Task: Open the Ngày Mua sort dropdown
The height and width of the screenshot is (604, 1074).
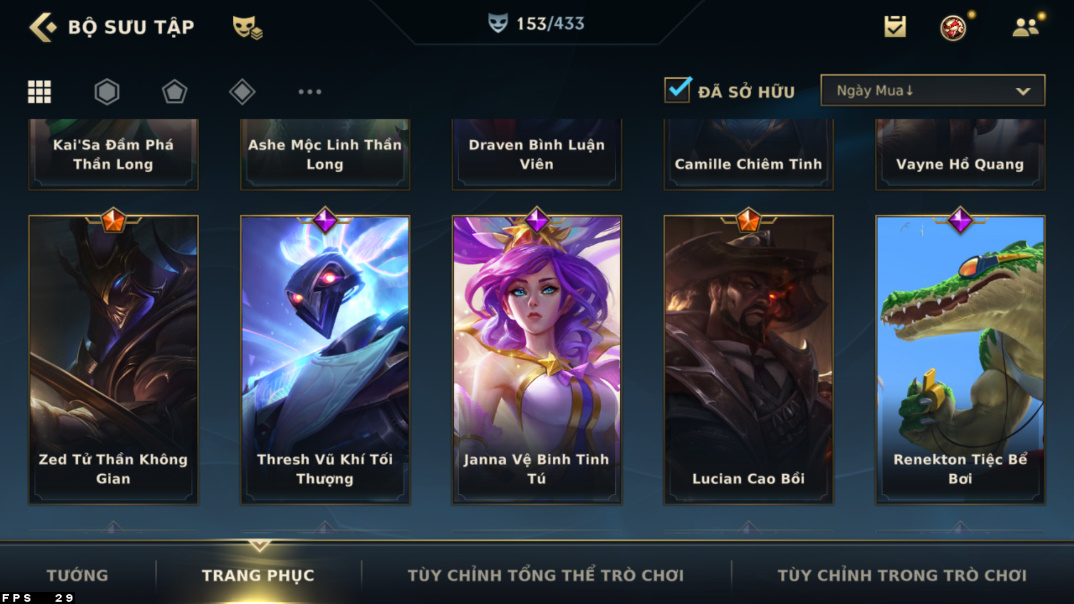Action: [933, 90]
